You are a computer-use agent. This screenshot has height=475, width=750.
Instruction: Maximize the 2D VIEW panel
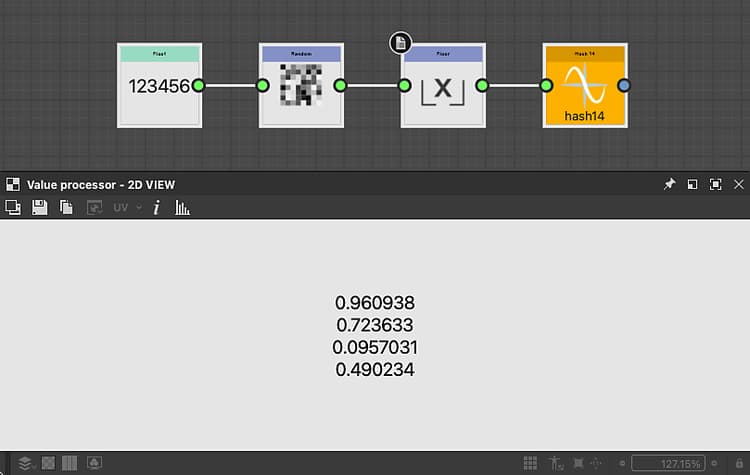(x=716, y=184)
